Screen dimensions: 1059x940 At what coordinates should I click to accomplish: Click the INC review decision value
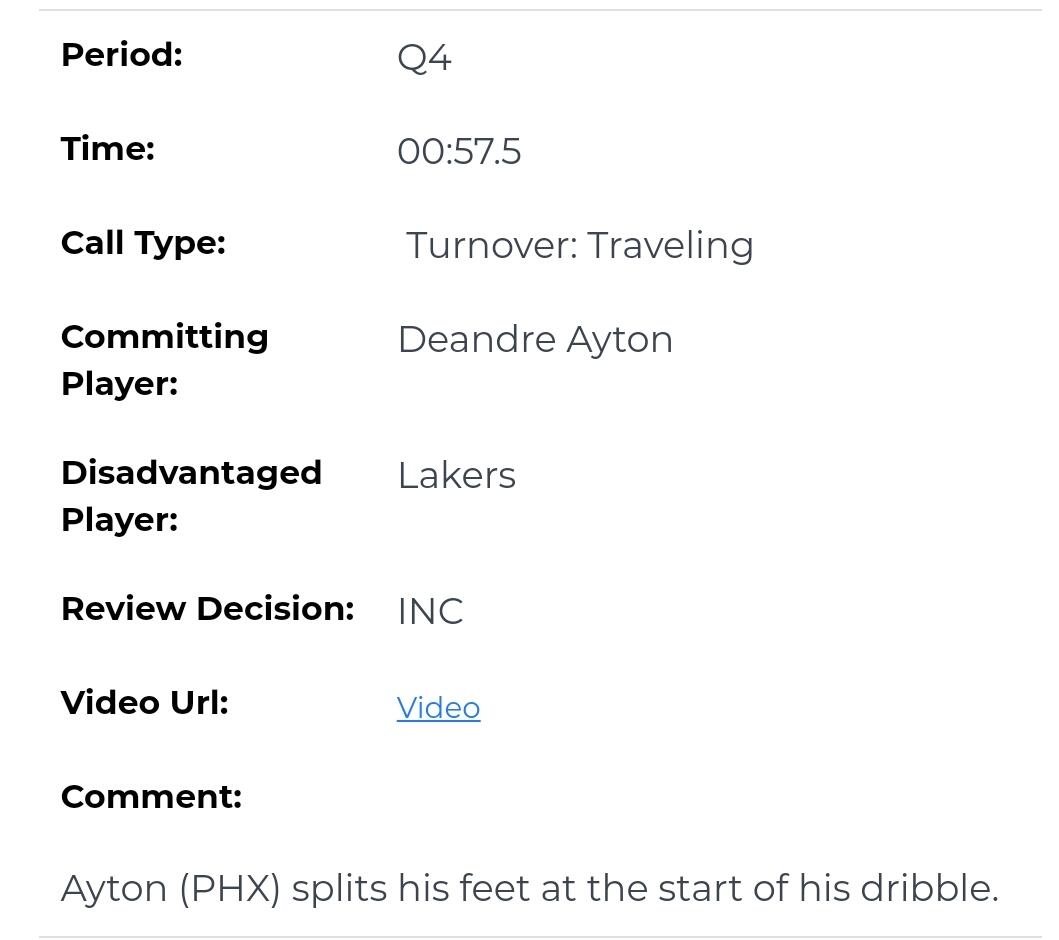pyautogui.click(x=430, y=612)
